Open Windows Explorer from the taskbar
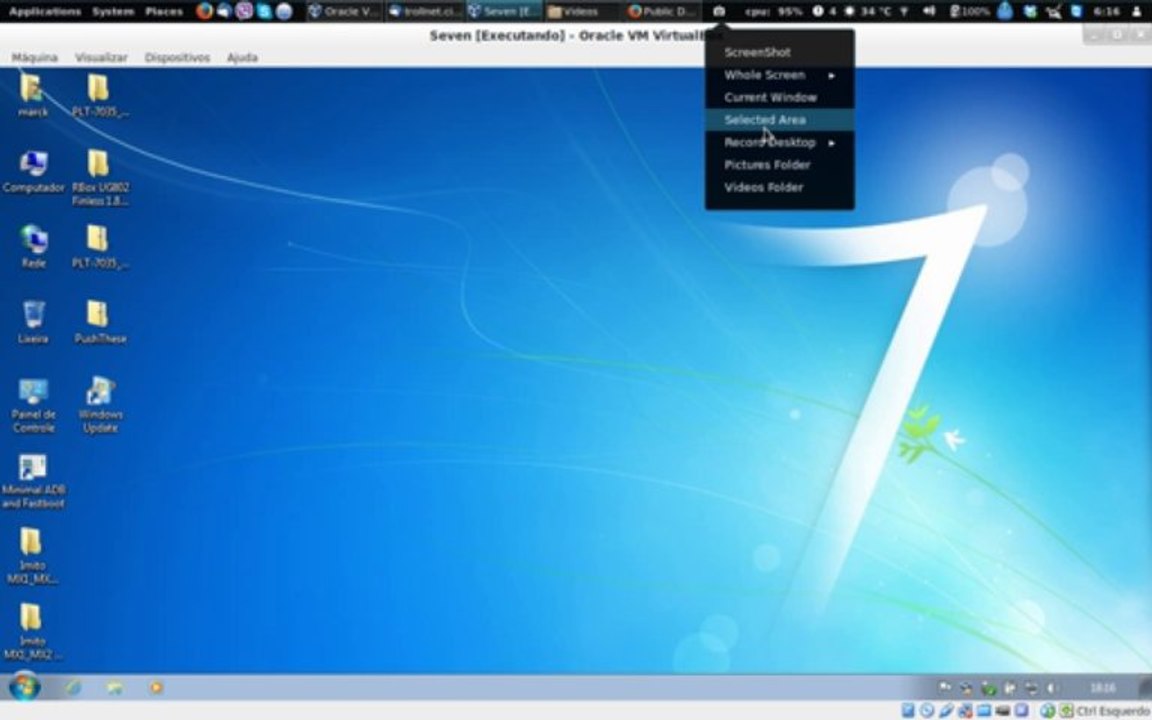The height and width of the screenshot is (720, 1152). [115, 688]
